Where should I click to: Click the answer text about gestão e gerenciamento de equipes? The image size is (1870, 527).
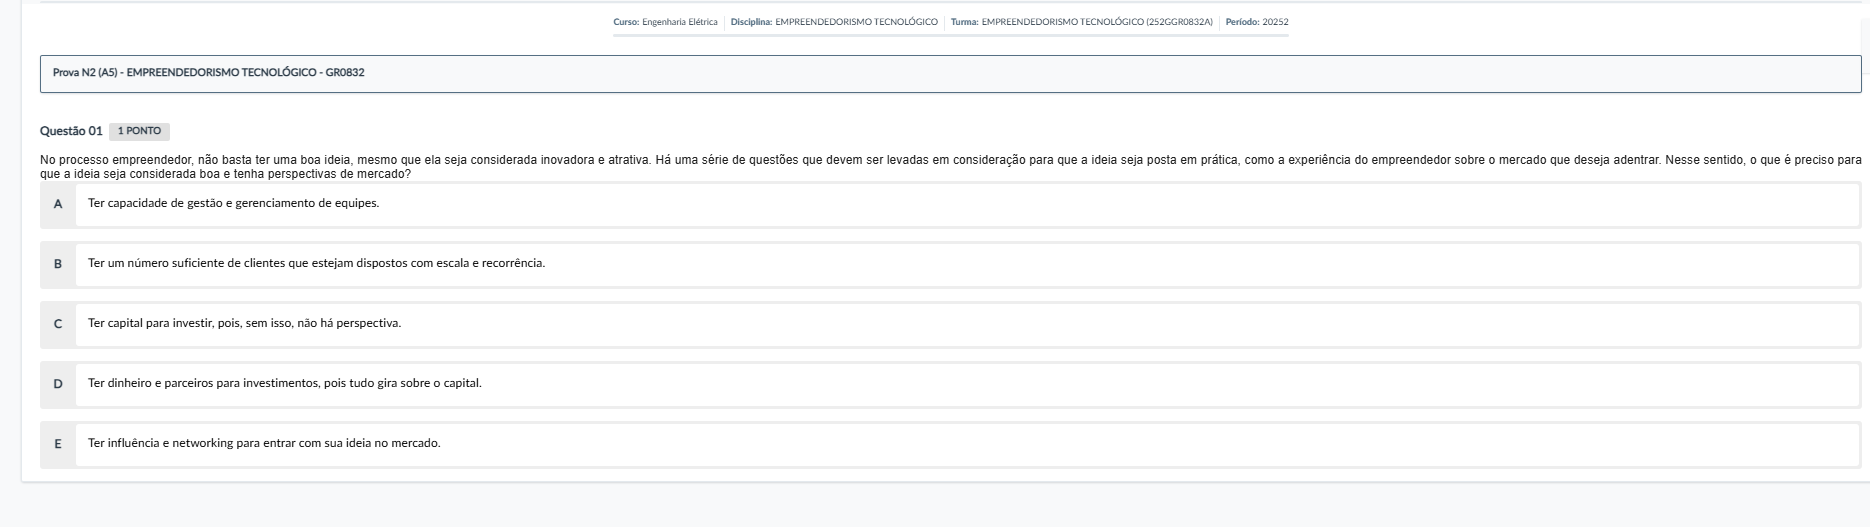click(233, 204)
